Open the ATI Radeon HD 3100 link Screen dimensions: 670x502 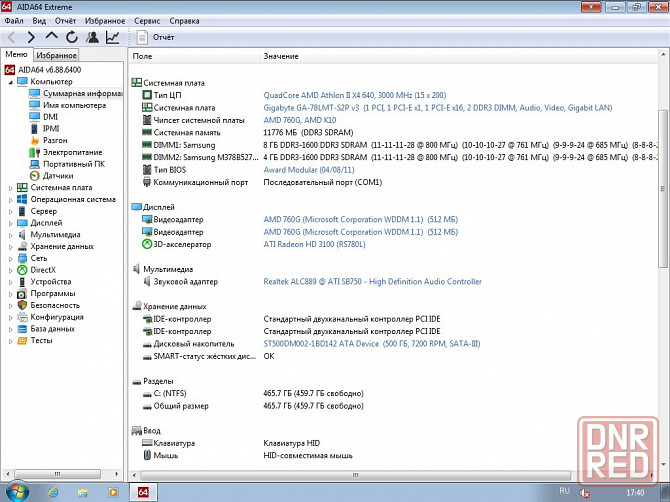(x=314, y=244)
